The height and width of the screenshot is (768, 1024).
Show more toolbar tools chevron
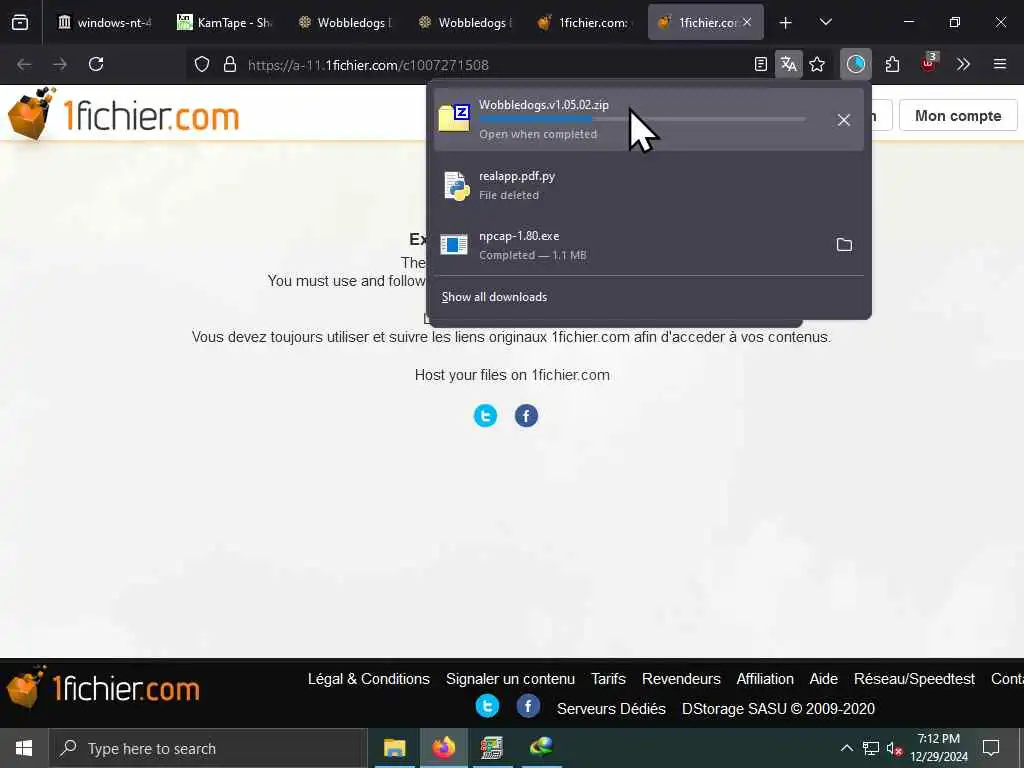pos(963,64)
